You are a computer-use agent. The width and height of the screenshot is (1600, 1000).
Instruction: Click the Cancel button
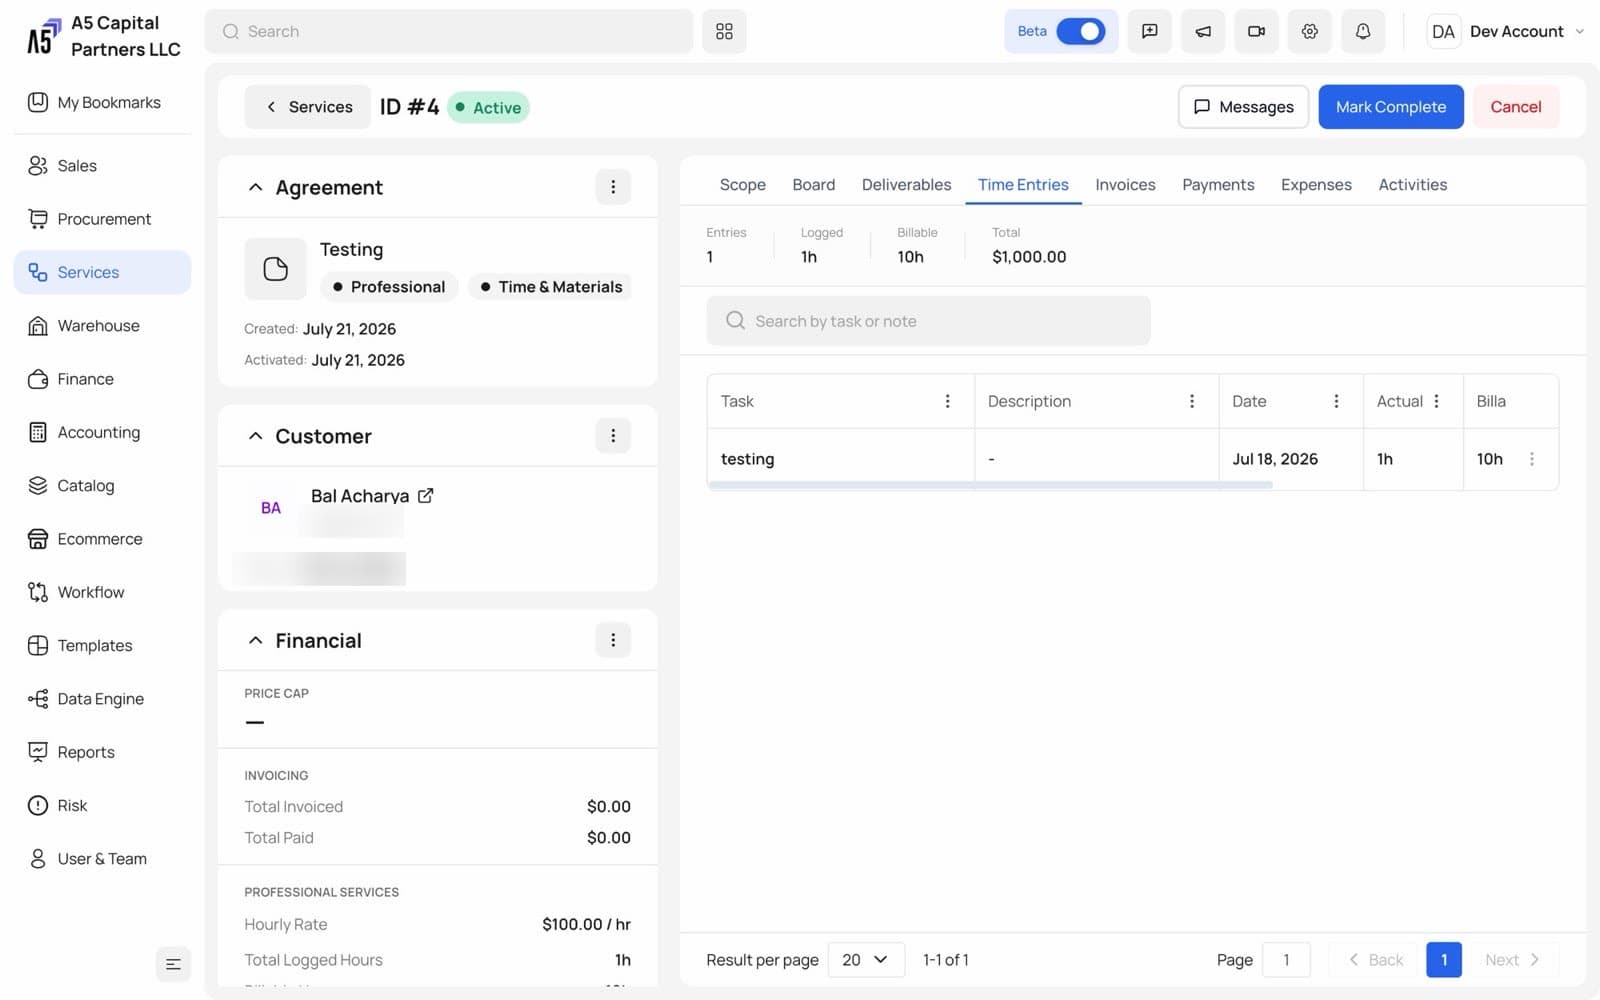coord(1515,107)
